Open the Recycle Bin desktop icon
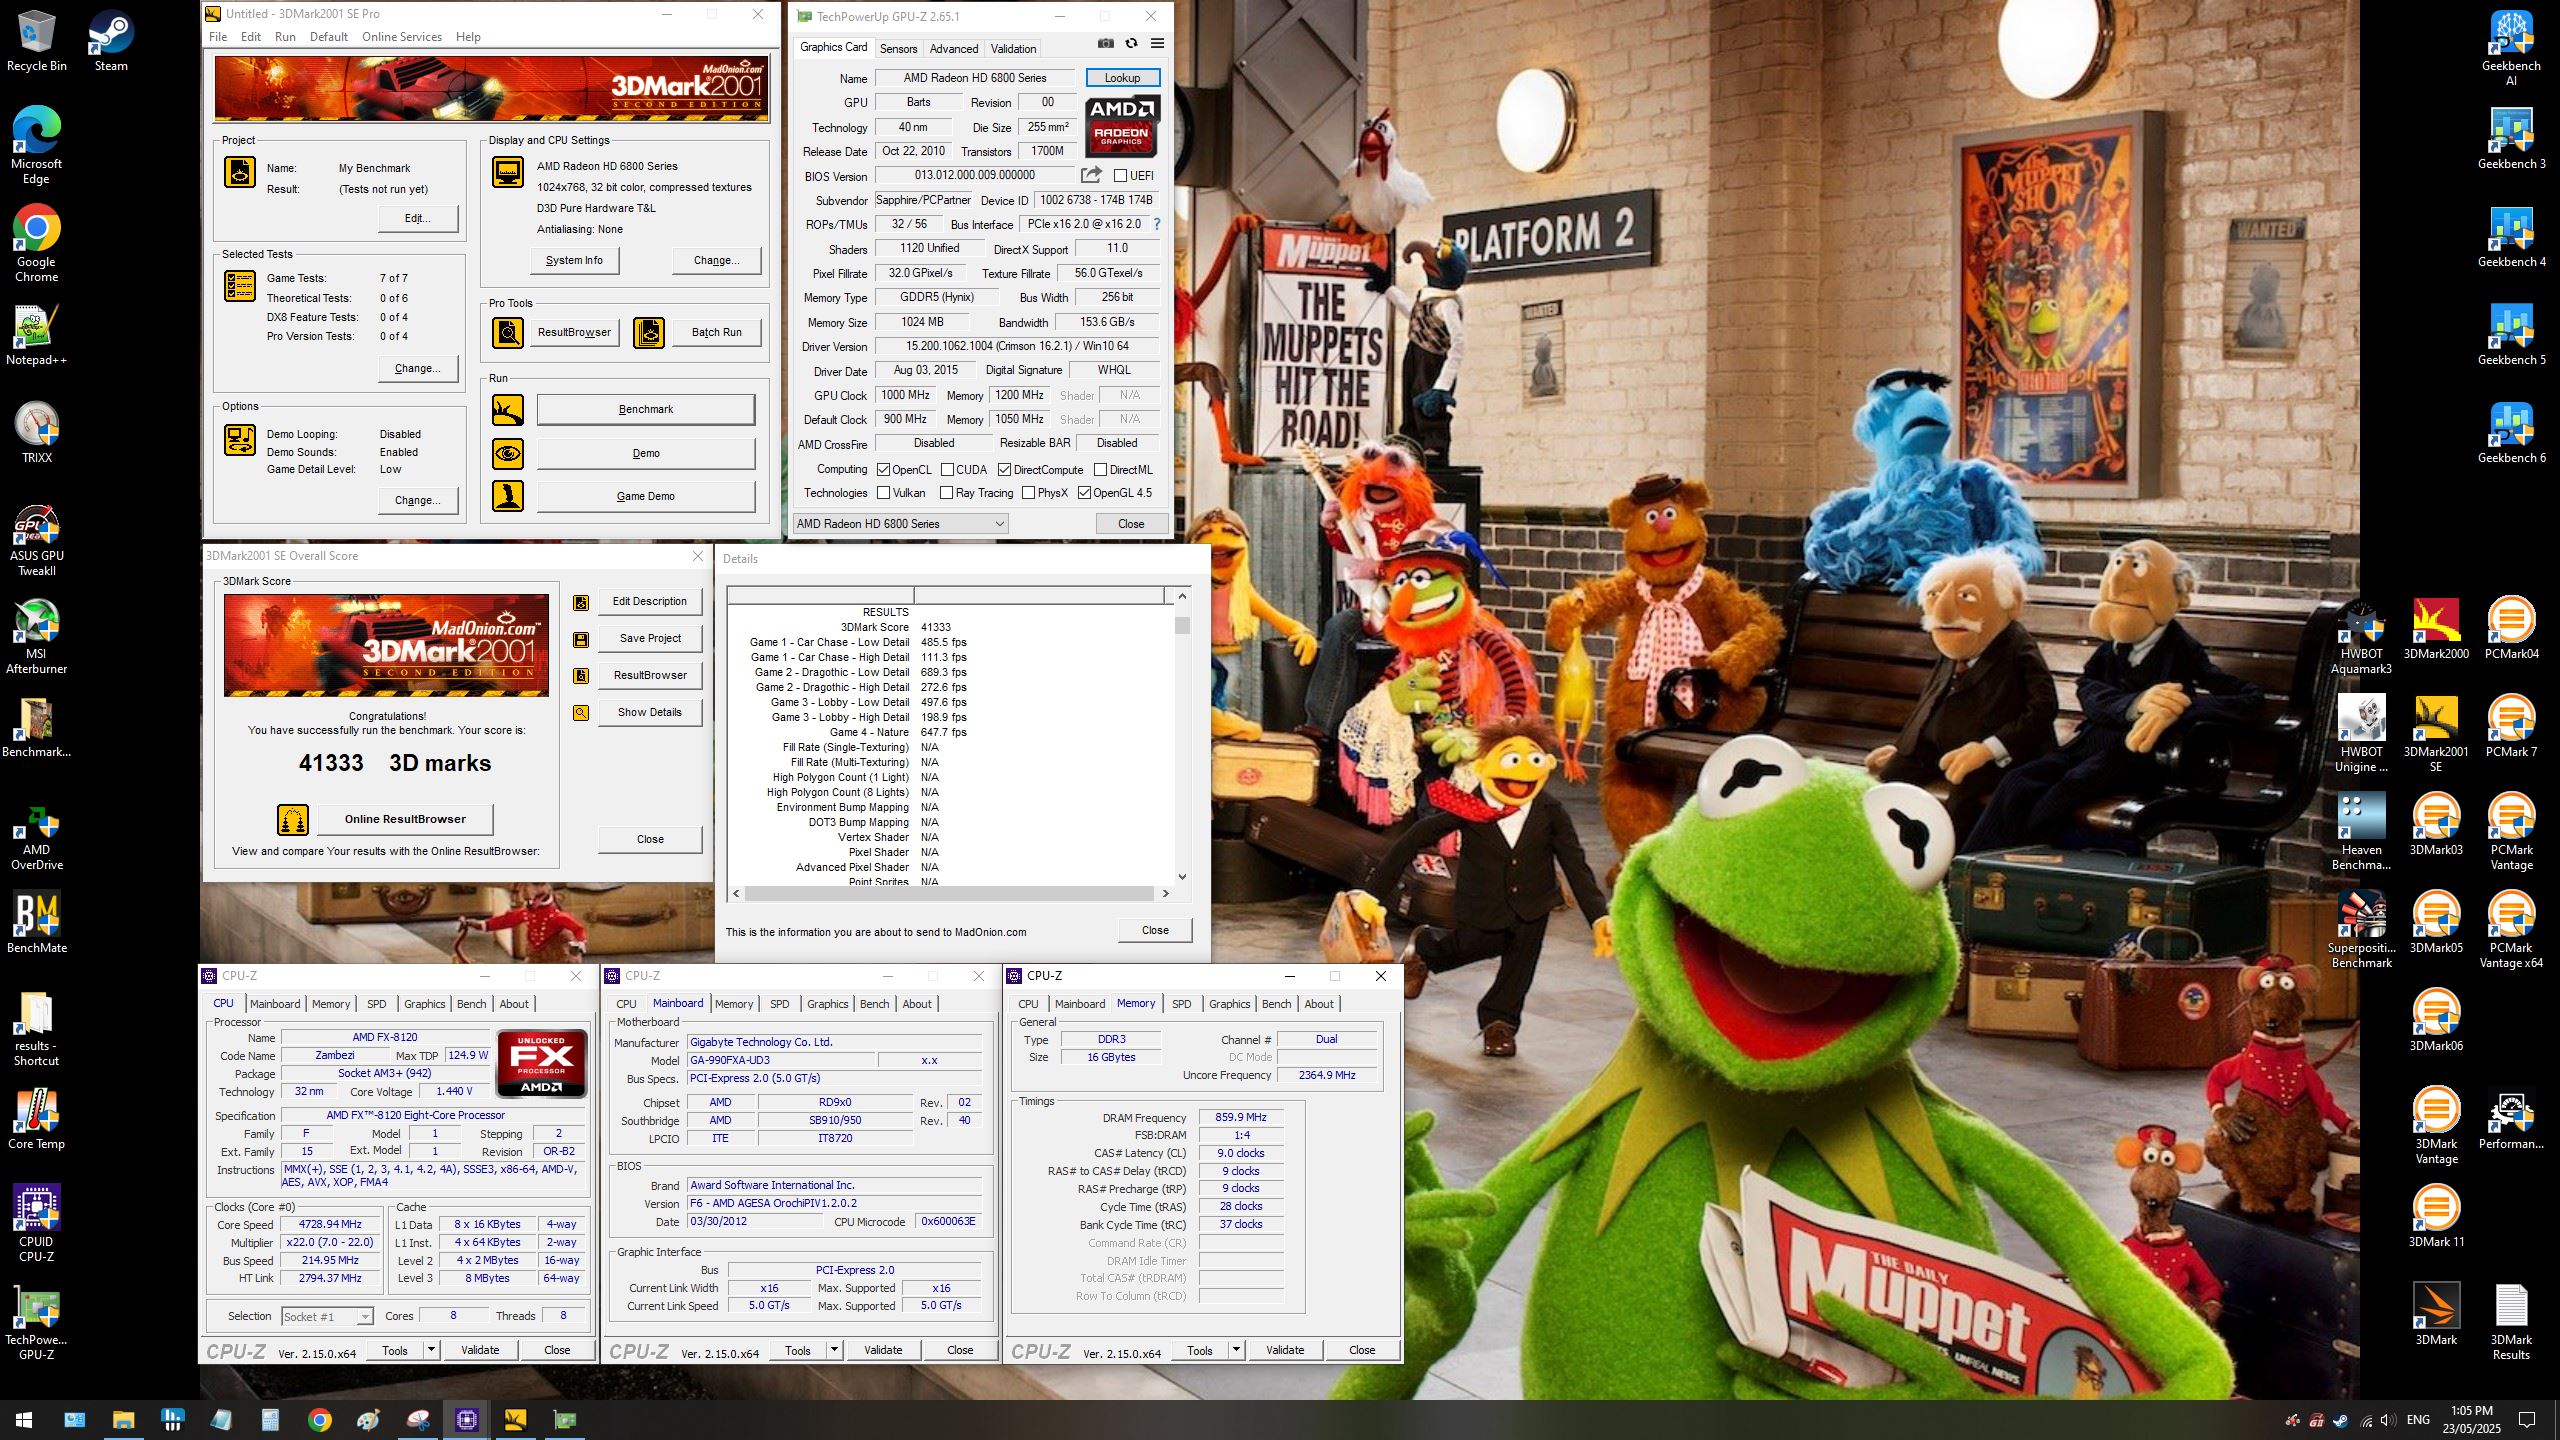 [x=37, y=40]
